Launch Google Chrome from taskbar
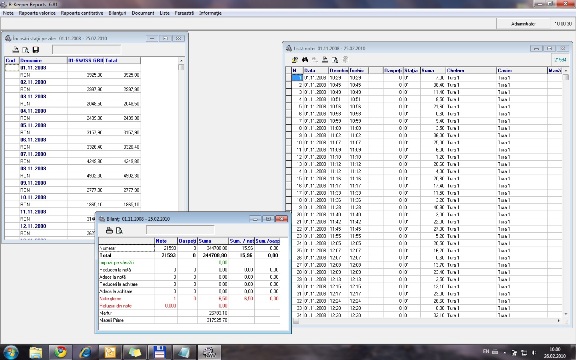This screenshot has height=360, width=576. 61,352
